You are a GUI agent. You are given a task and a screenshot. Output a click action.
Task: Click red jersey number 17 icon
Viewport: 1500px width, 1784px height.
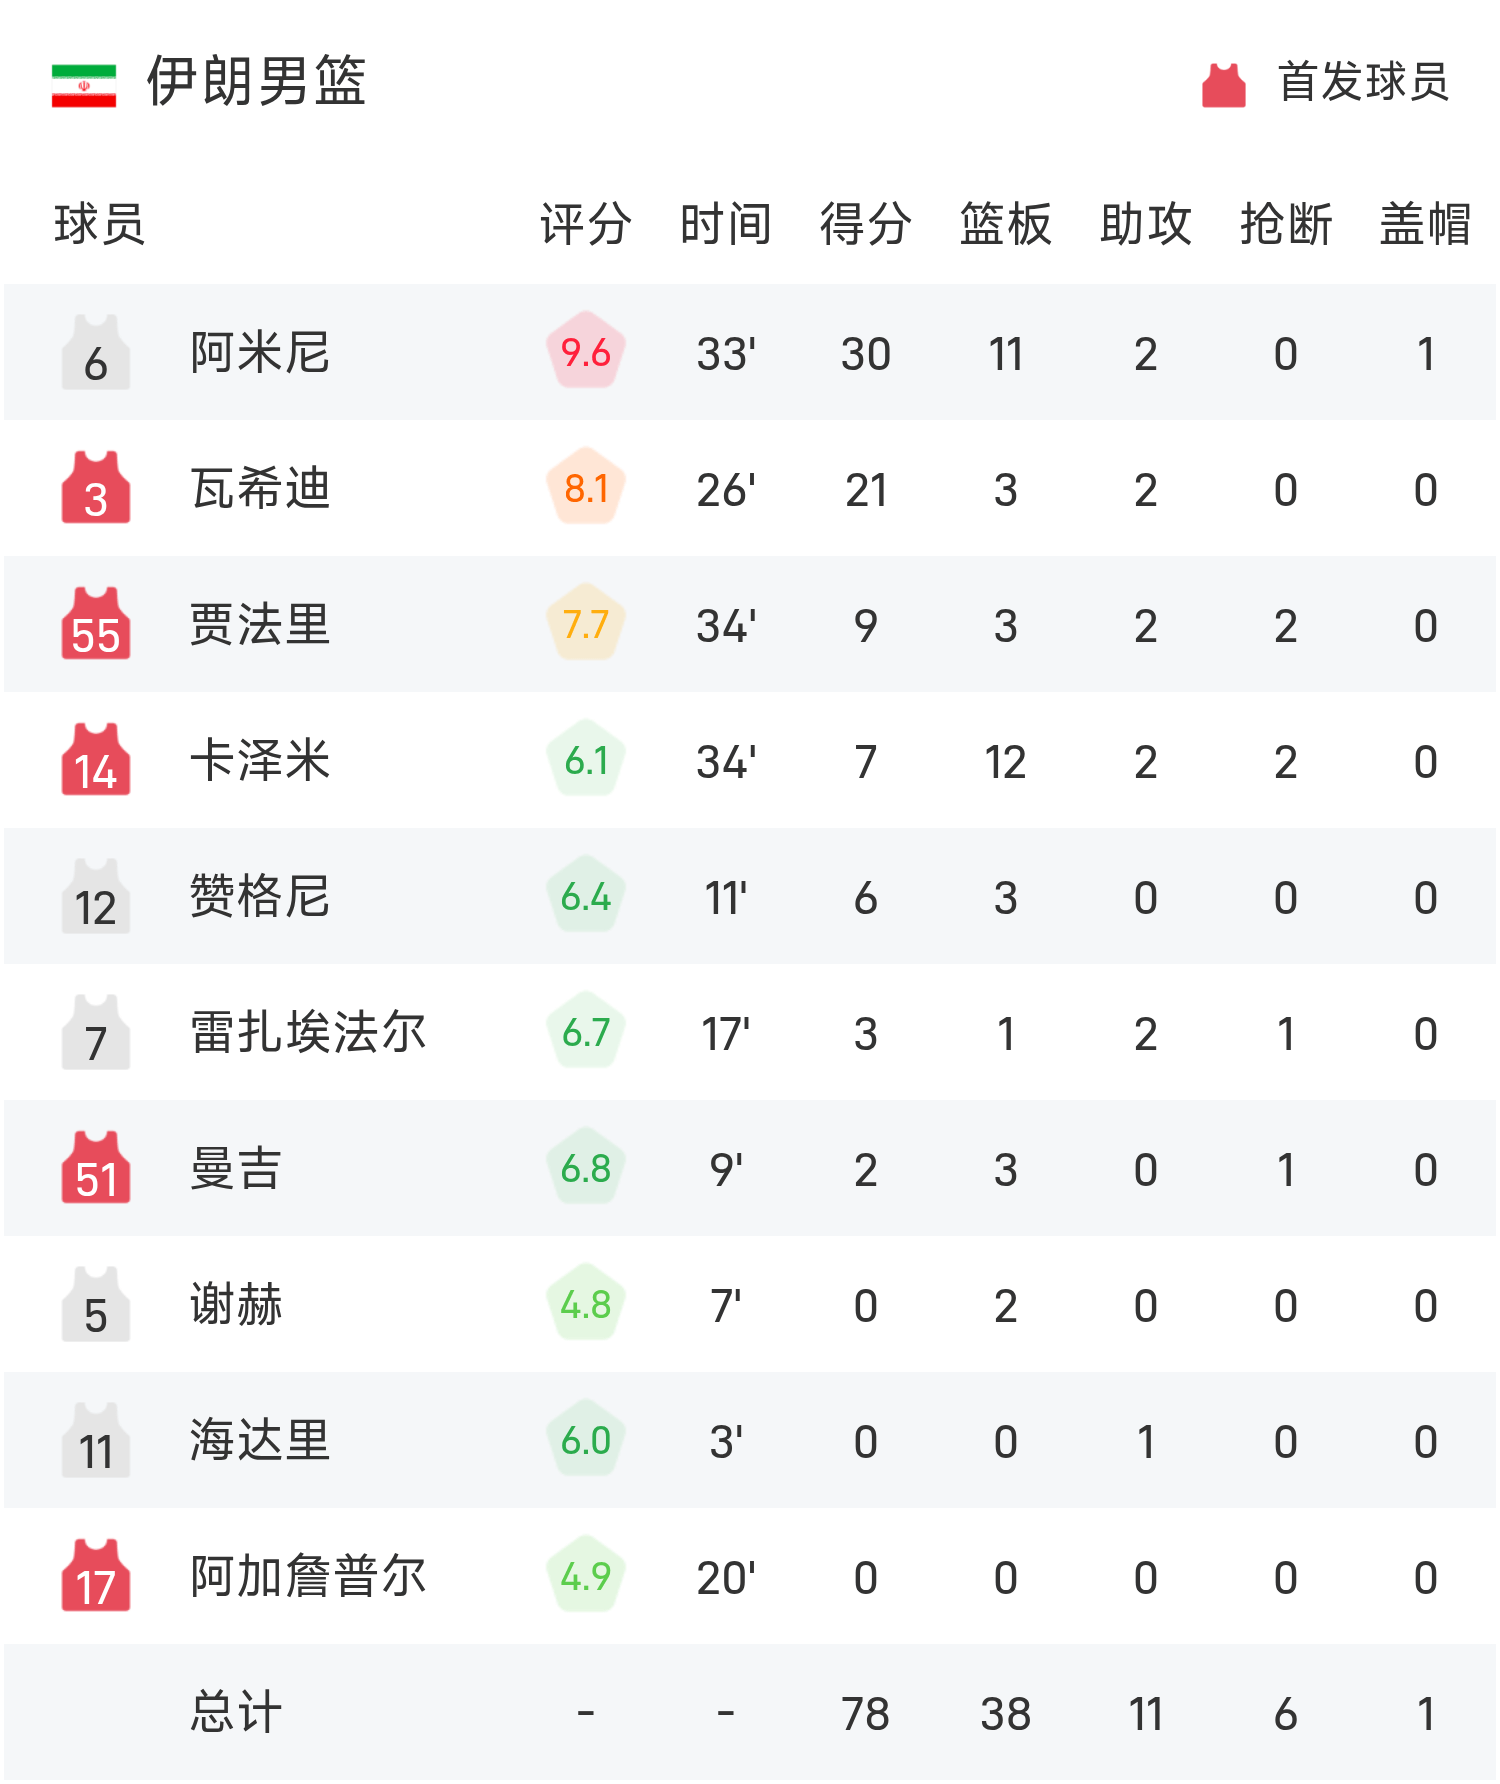[x=96, y=1577]
